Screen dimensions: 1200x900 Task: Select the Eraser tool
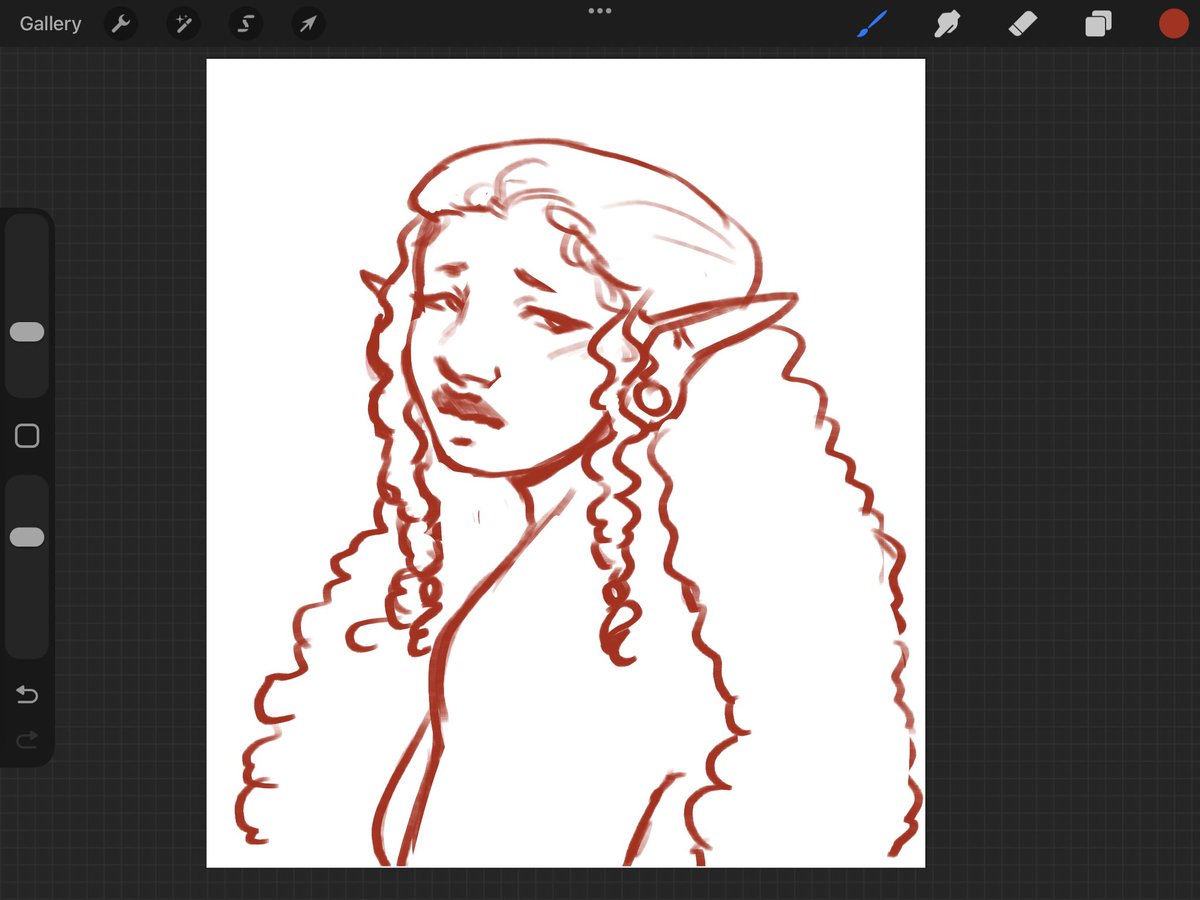point(1023,24)
